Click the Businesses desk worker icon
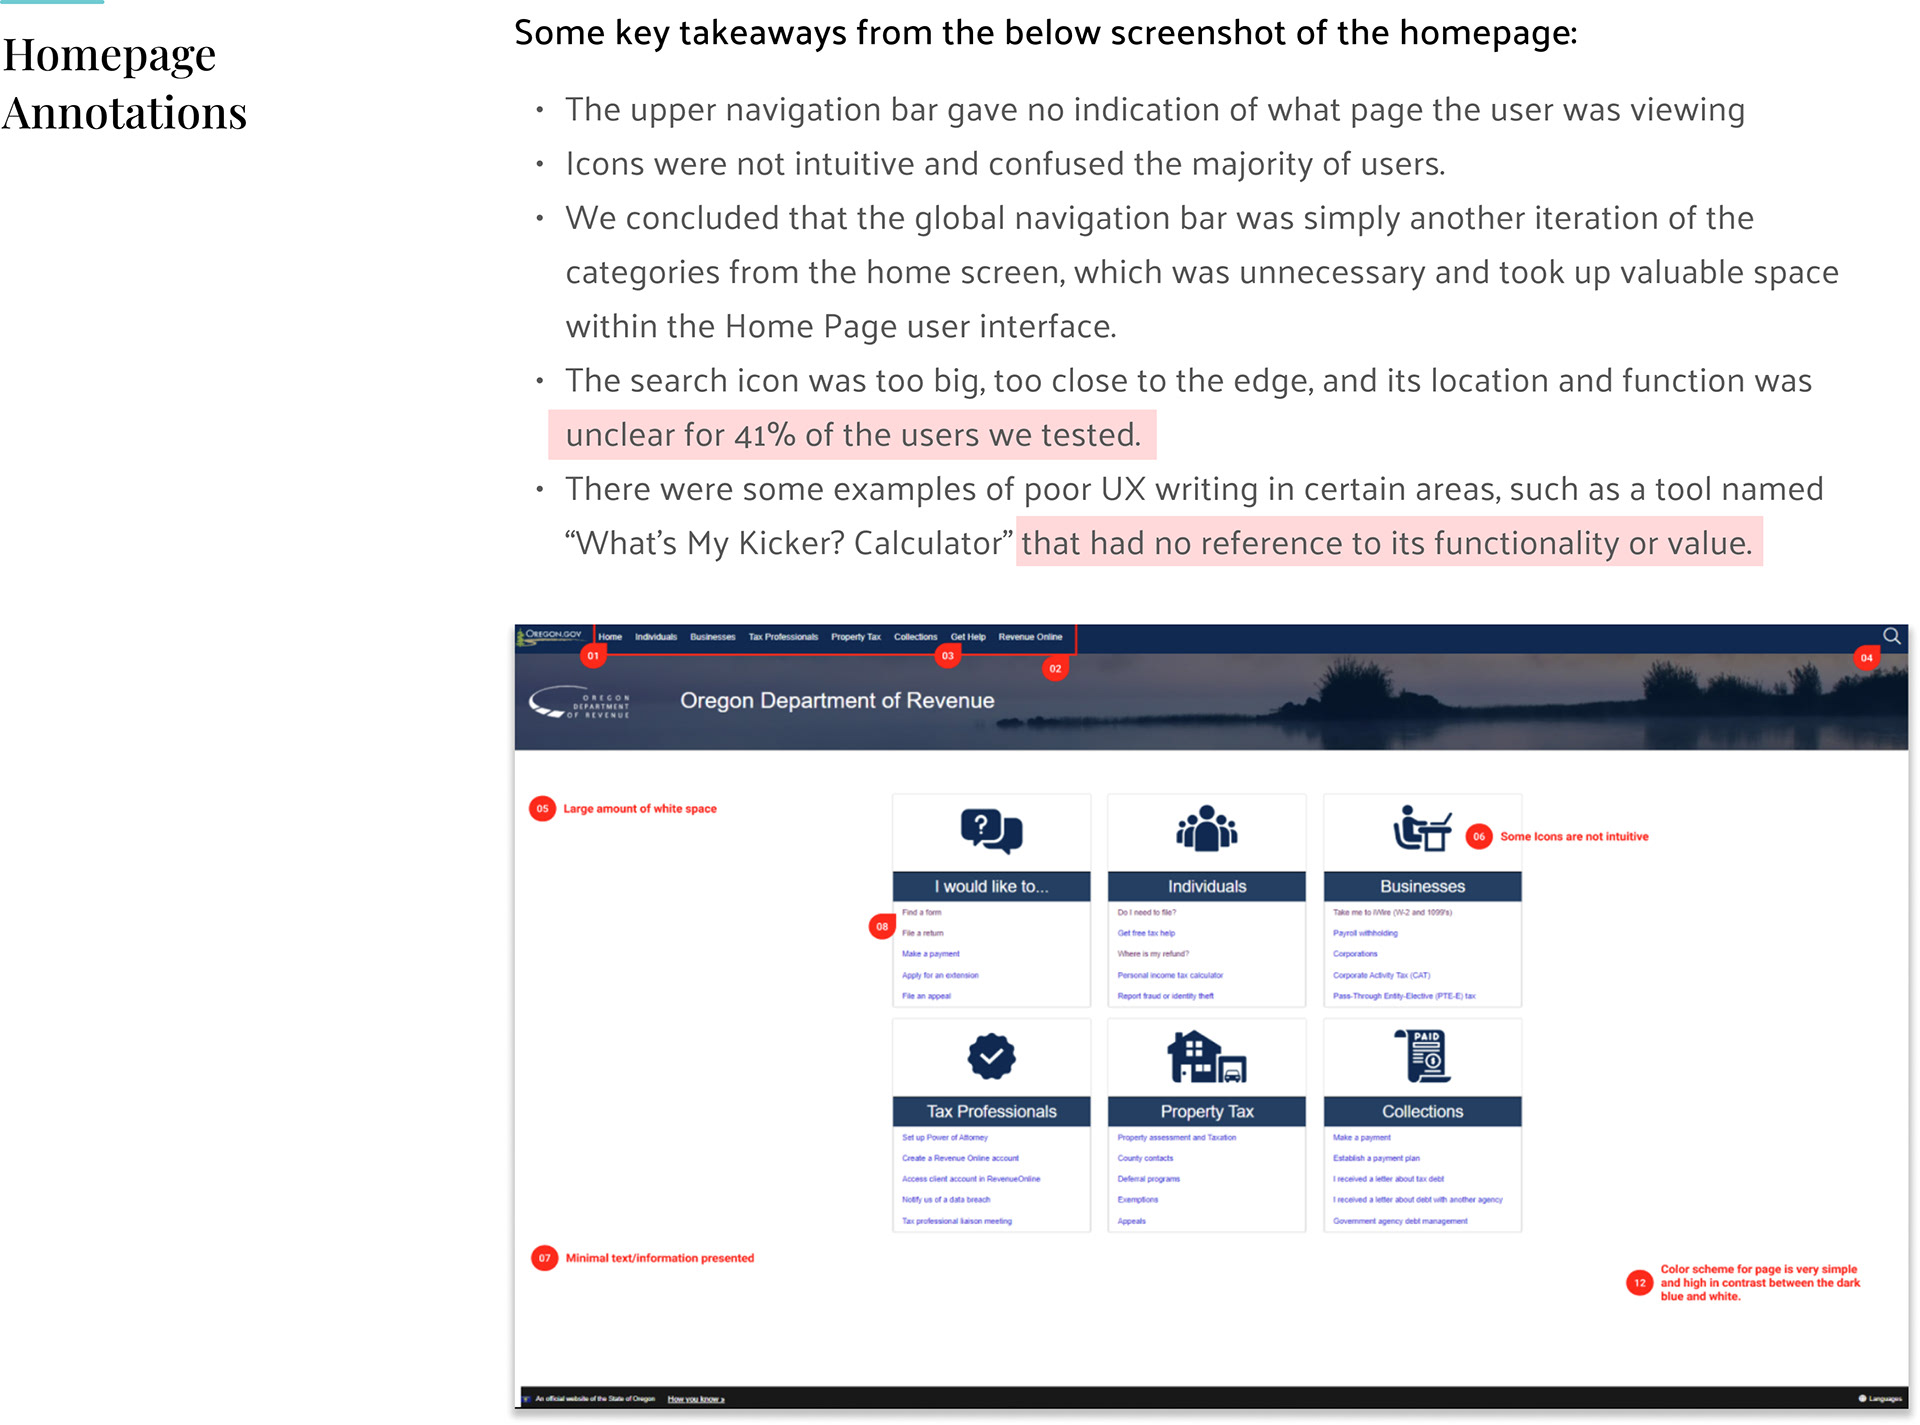1920x1425 pixels. tap(1421, 829)
